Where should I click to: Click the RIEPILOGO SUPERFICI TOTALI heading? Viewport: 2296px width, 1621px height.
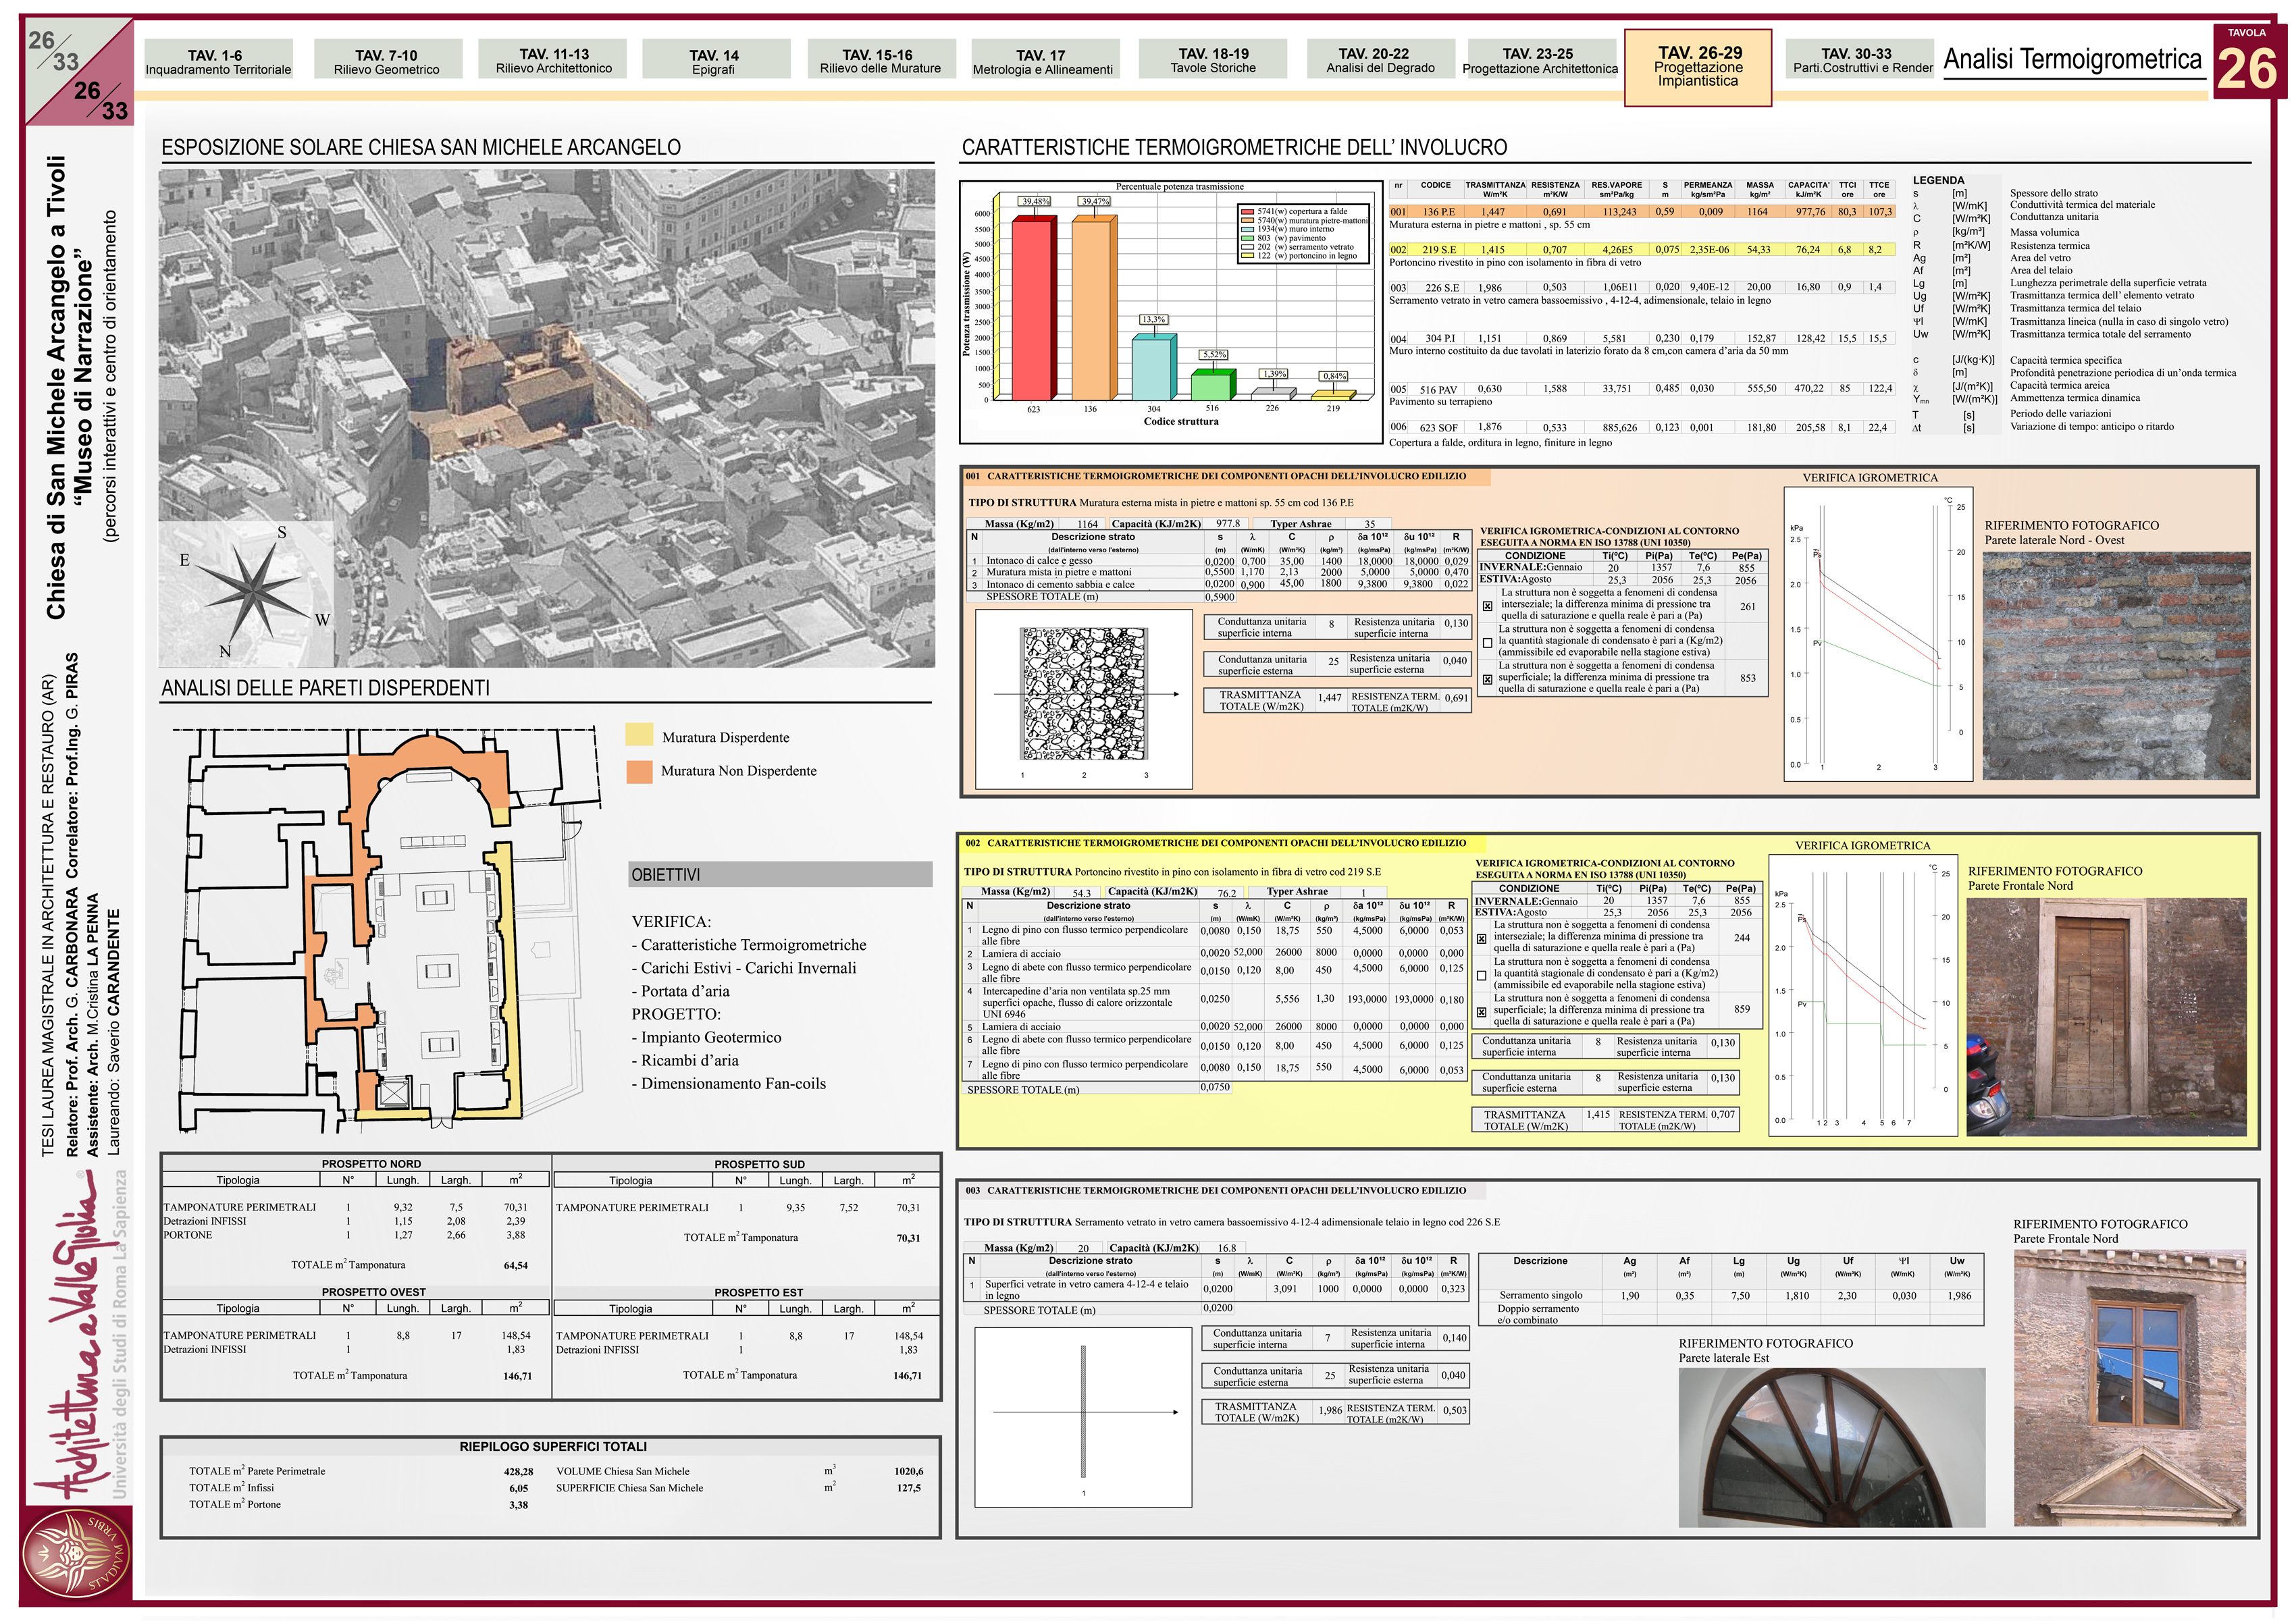tap(553, 1447)
